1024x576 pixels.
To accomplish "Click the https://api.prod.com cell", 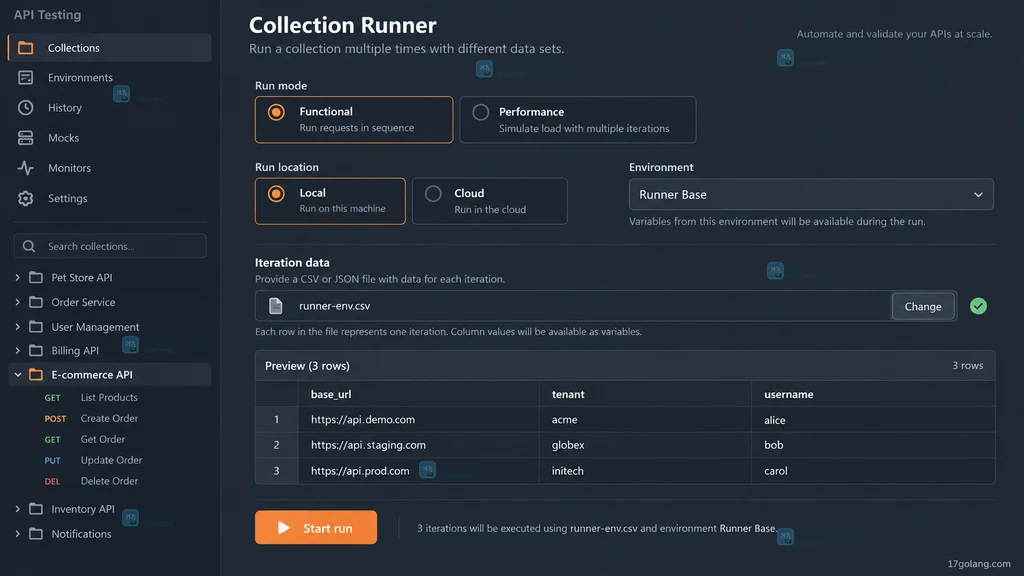I will [419, 471].
